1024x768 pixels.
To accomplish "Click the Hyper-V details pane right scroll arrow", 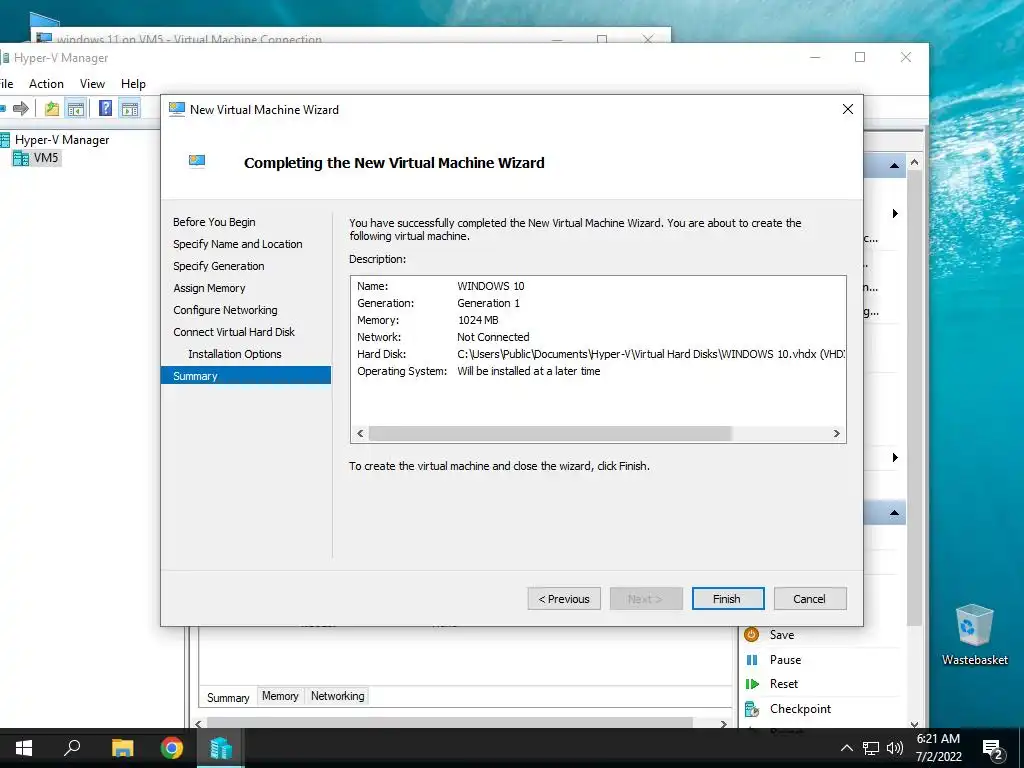I will coord(723,724).
